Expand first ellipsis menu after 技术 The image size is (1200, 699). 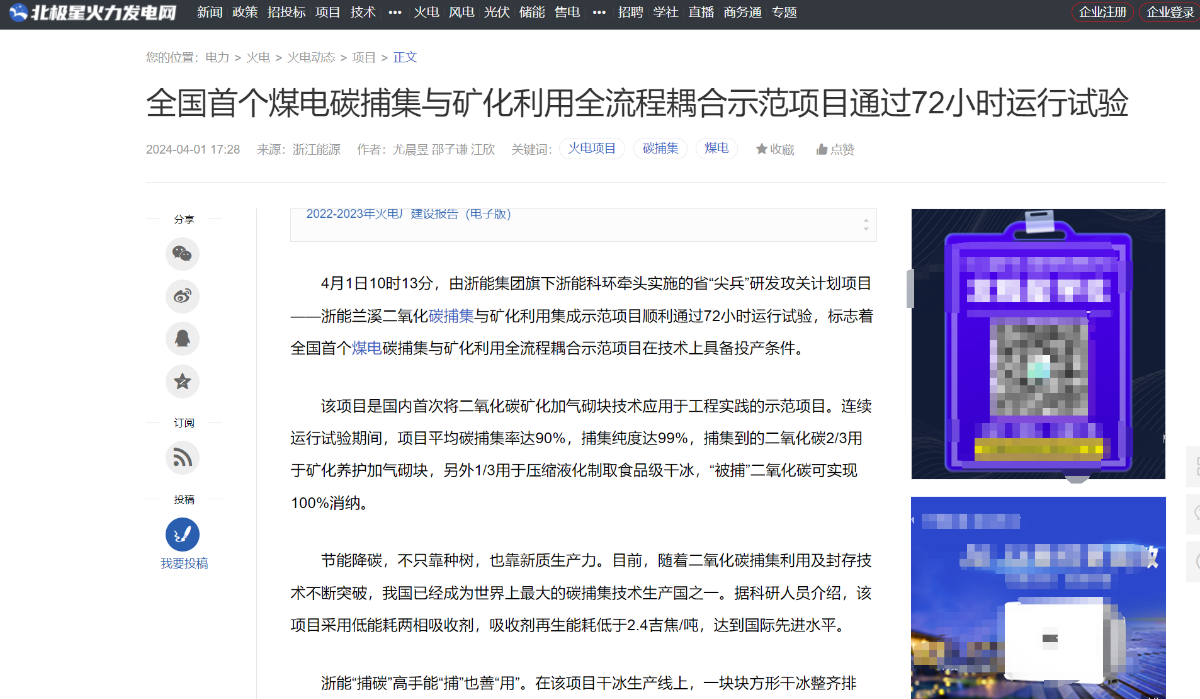(394, 13)
